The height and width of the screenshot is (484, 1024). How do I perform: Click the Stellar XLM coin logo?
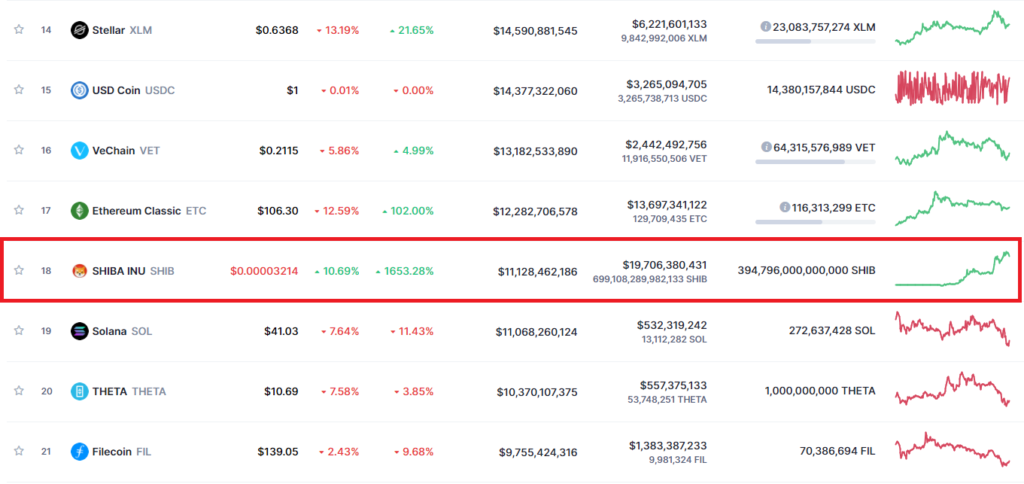(79, 30)
